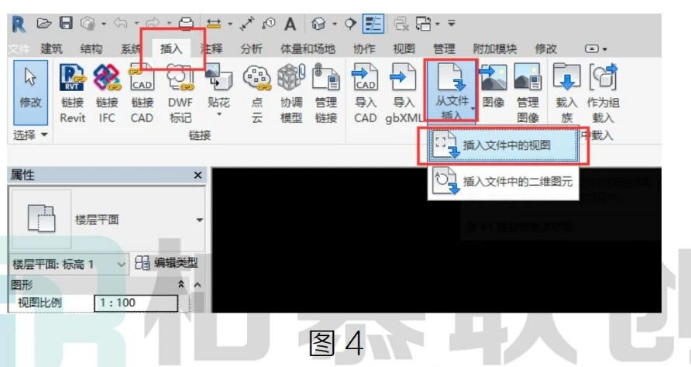Click the Point Cloud (点云) icon
The width and height of the screenshot is (691, 367).
pos(257,94)
